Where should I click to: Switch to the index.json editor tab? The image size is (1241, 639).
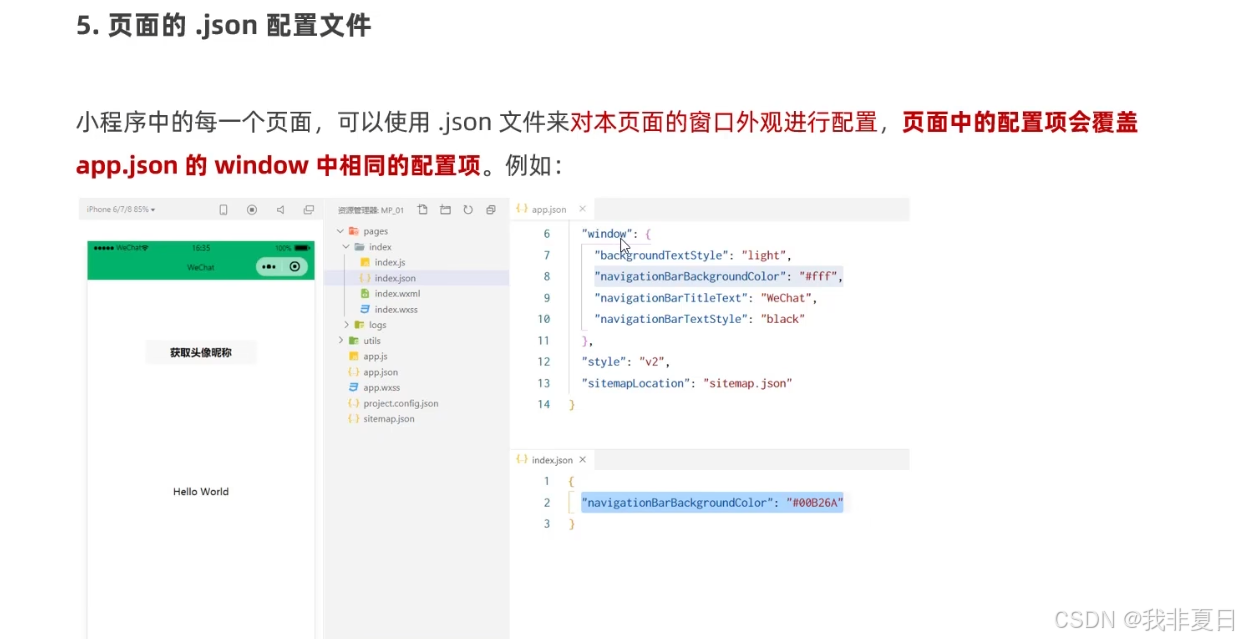[x=552, y=460]
